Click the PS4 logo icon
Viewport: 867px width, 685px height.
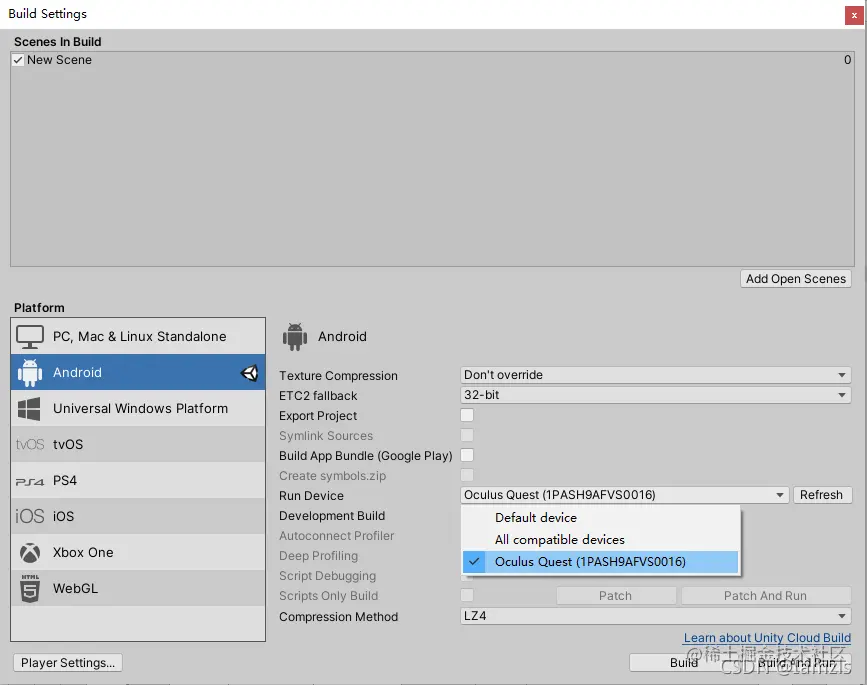(x=30, y=482)
